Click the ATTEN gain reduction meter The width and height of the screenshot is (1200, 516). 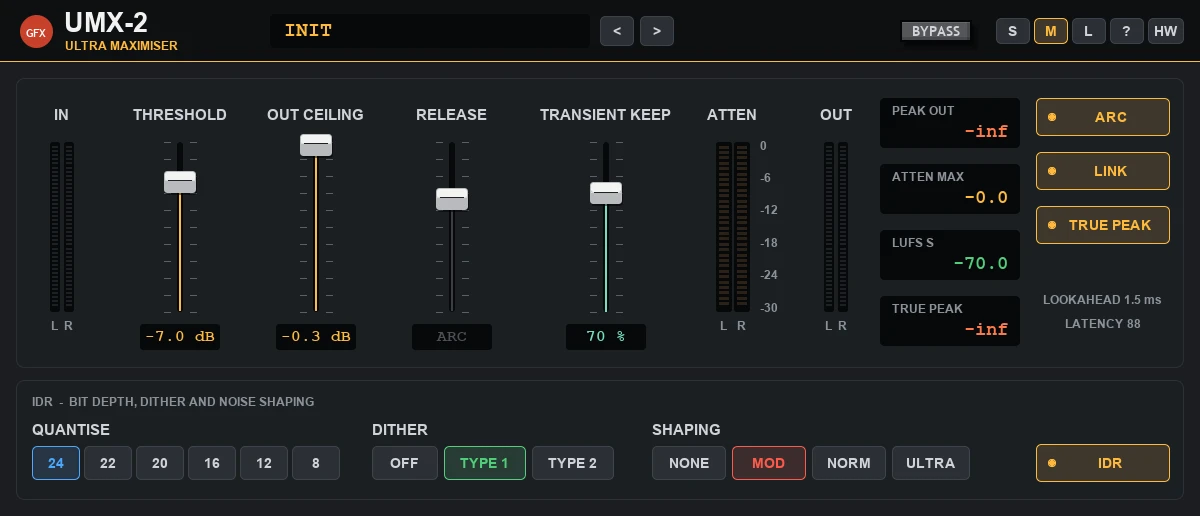tap(732, 227)
